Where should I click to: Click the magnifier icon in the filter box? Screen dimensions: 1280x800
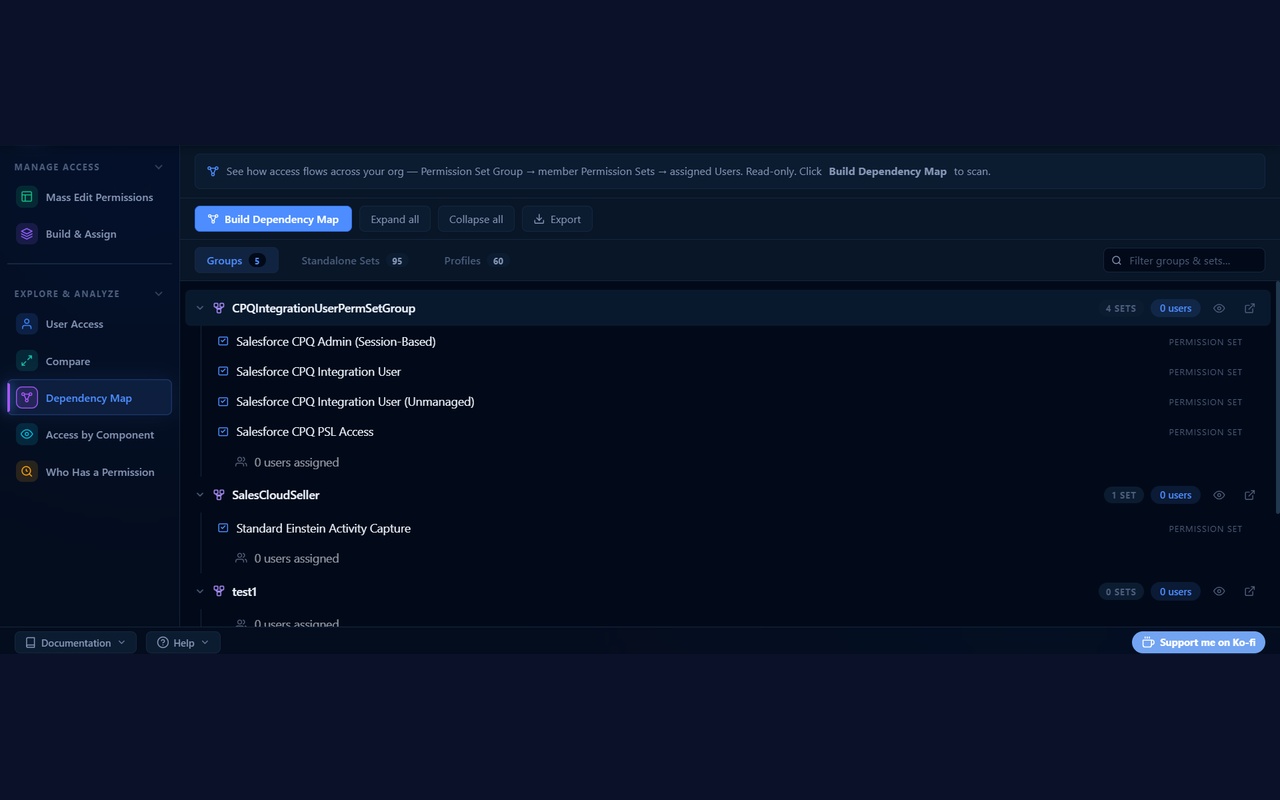pos(1117,261)
